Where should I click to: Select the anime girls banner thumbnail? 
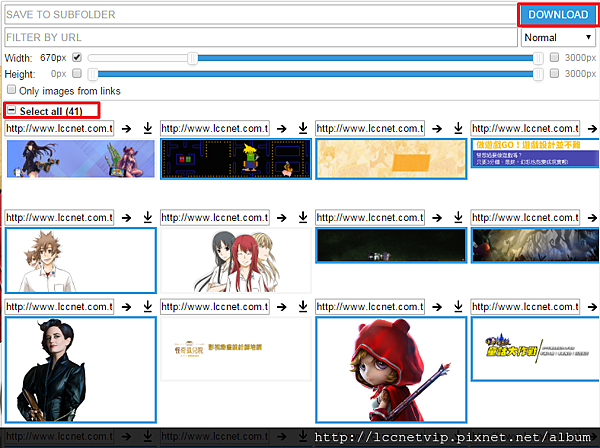(x=81, y=158)
